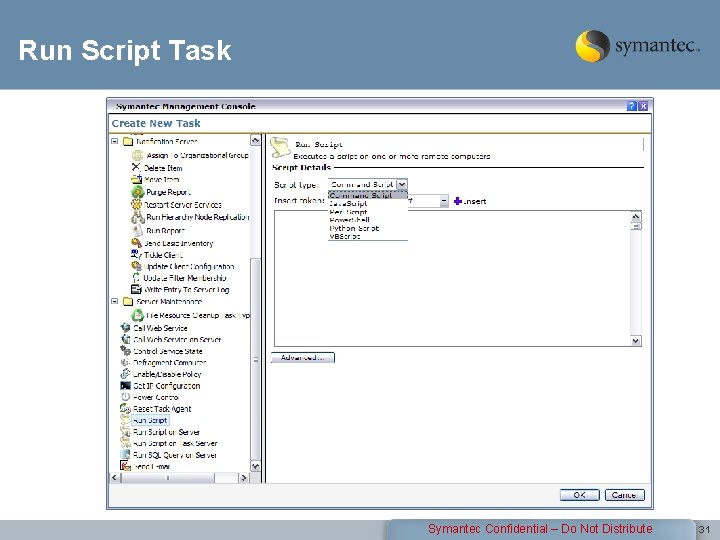Click the Cancel button
The width and height of the screenshot is (720, 540).
(624, 495)
